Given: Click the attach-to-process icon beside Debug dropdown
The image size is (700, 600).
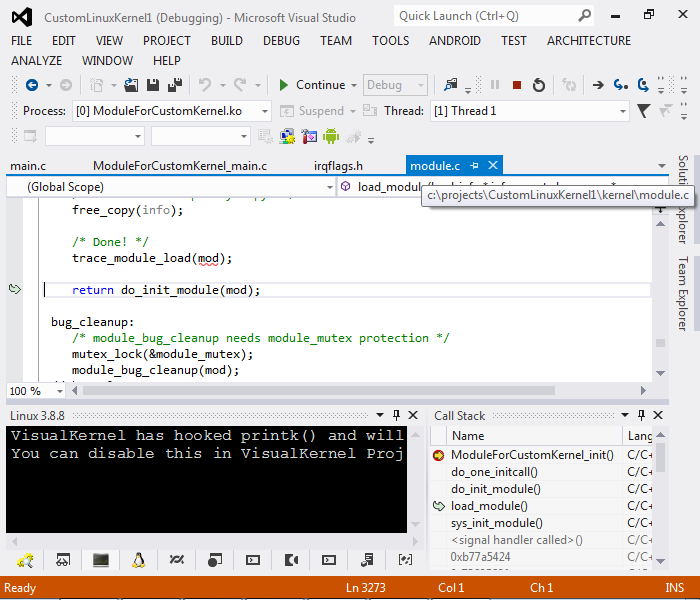Looking at the screenshot, I should [x=450, y=85].
